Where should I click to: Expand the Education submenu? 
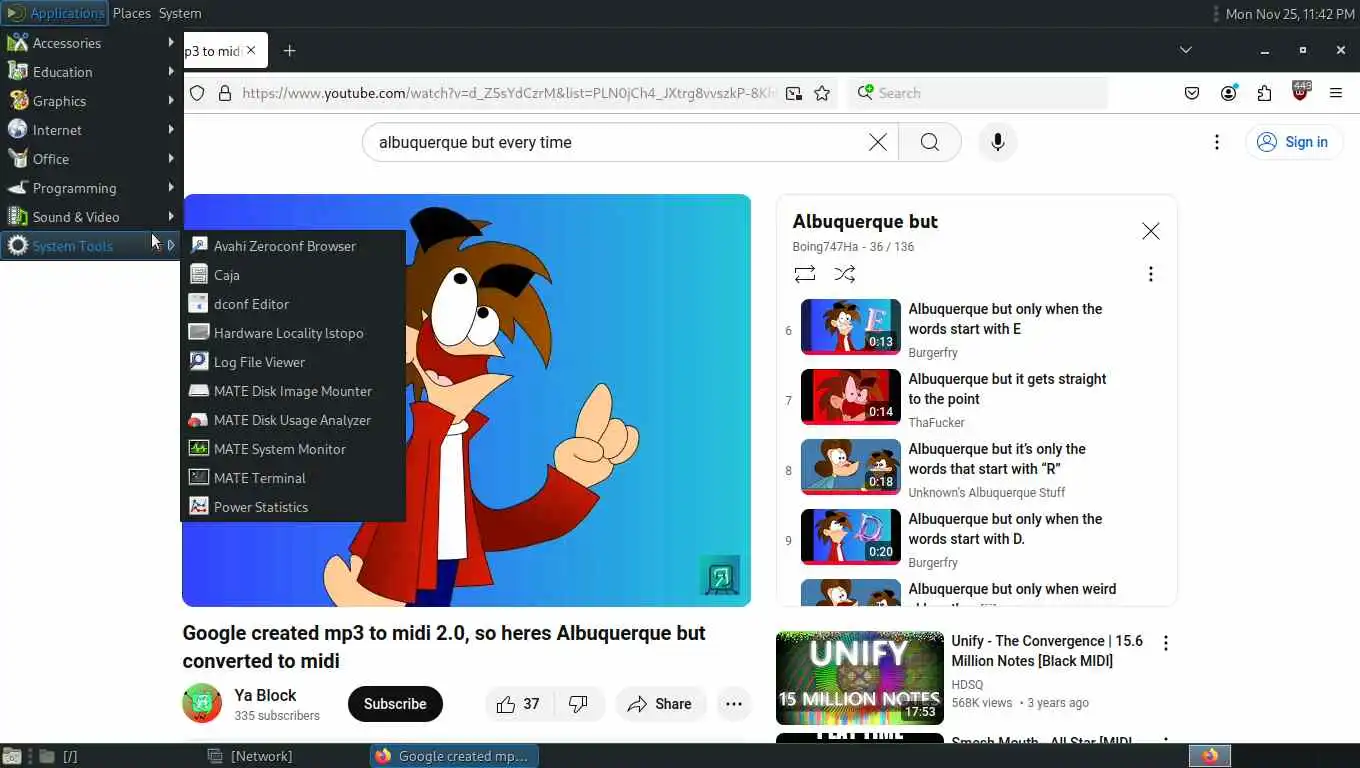coord(91,72)
